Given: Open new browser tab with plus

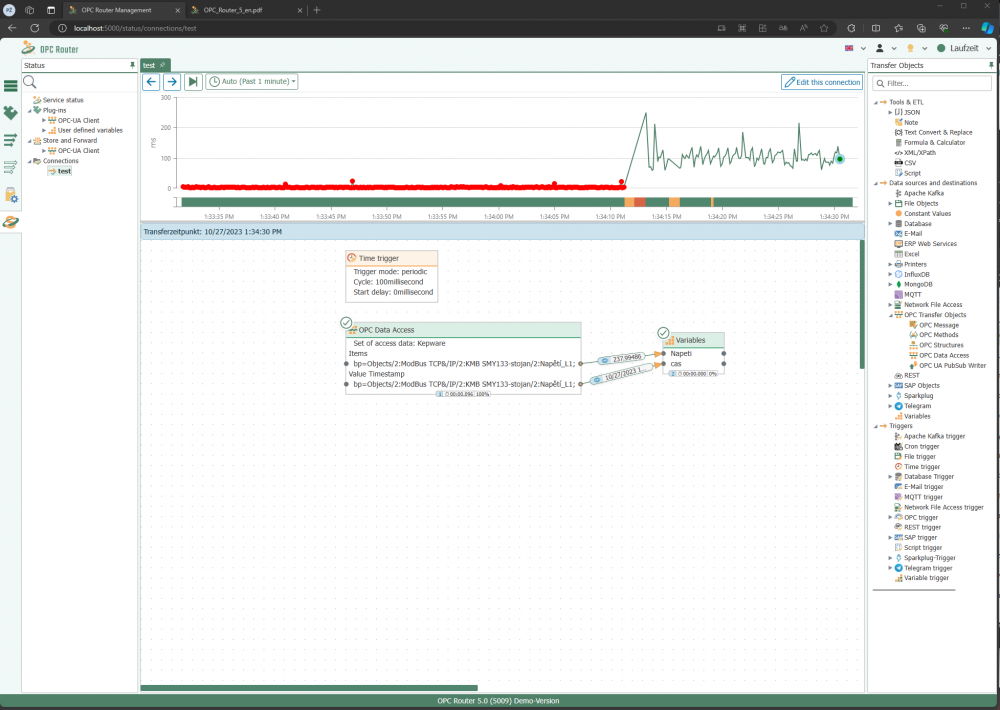Looking at the screenshot, I should (316, 10).
